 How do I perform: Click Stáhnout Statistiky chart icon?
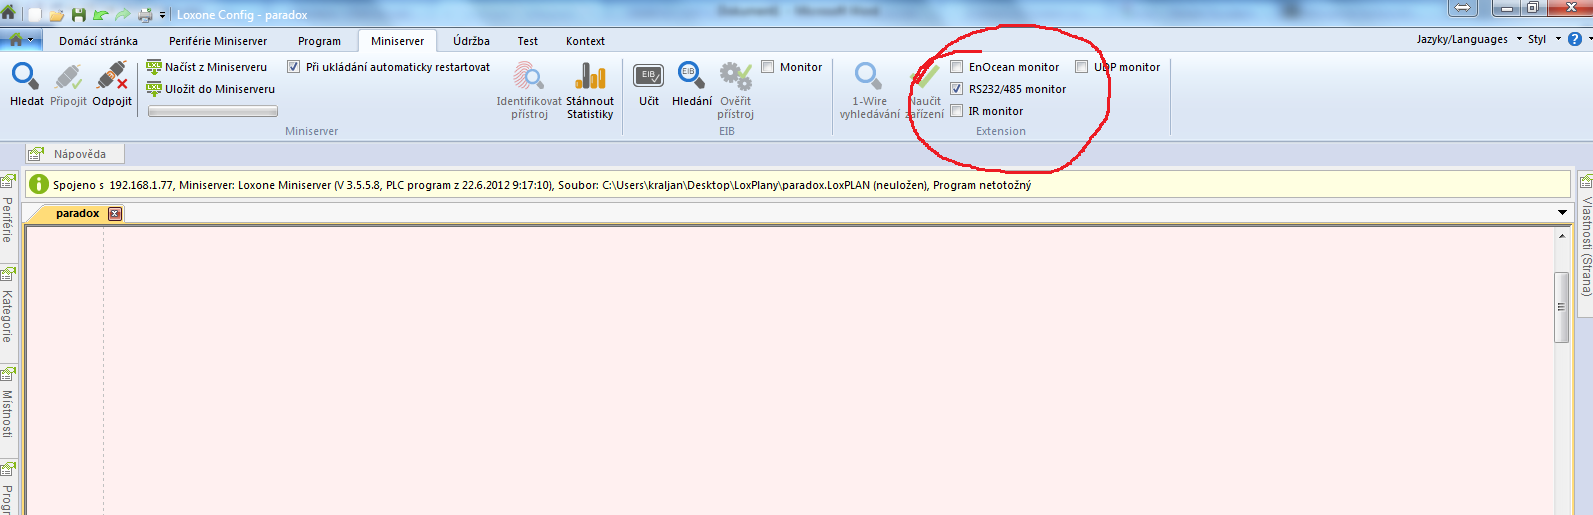590,77
